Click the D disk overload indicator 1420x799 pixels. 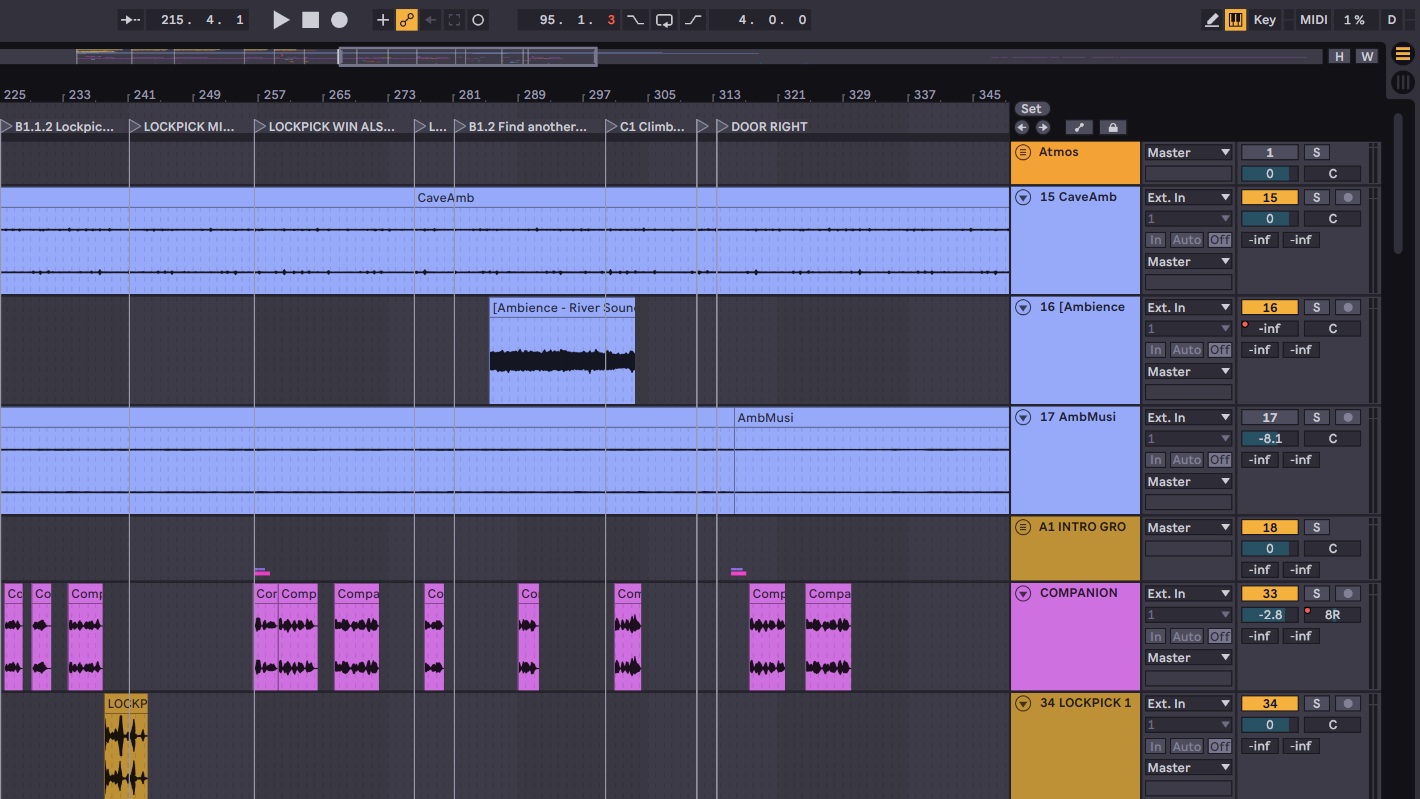tap(1392, 20)
